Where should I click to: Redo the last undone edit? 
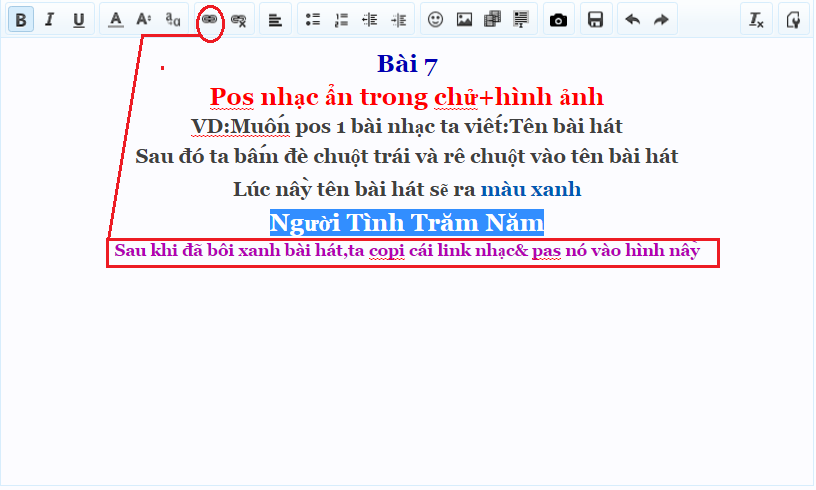pyautogui.click(x=660, y=20)
